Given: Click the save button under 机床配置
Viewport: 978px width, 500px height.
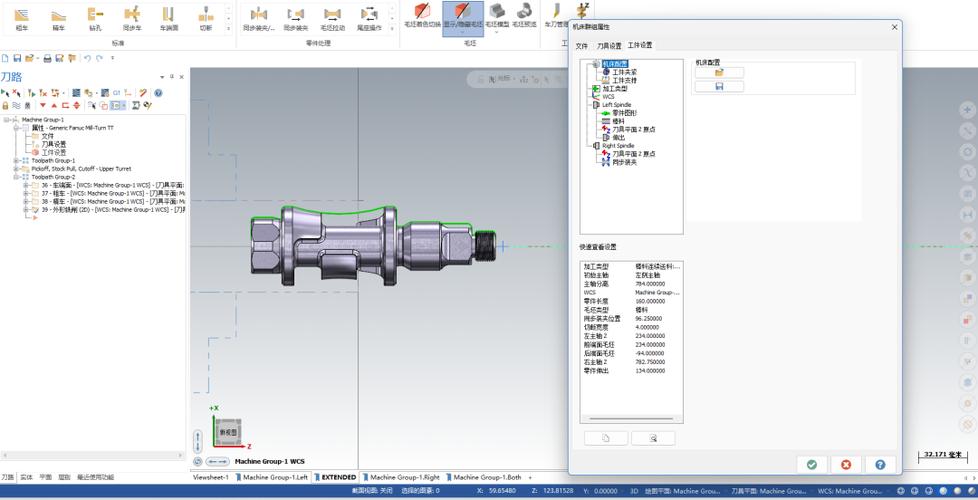Looking at the screenshot, I should [719, 87].
